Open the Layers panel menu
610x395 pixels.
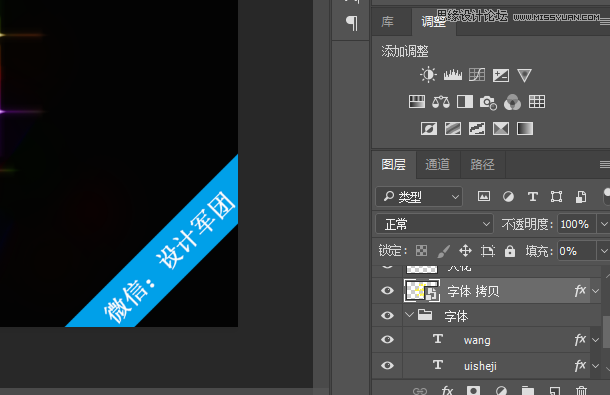click(x=605, y=165)
